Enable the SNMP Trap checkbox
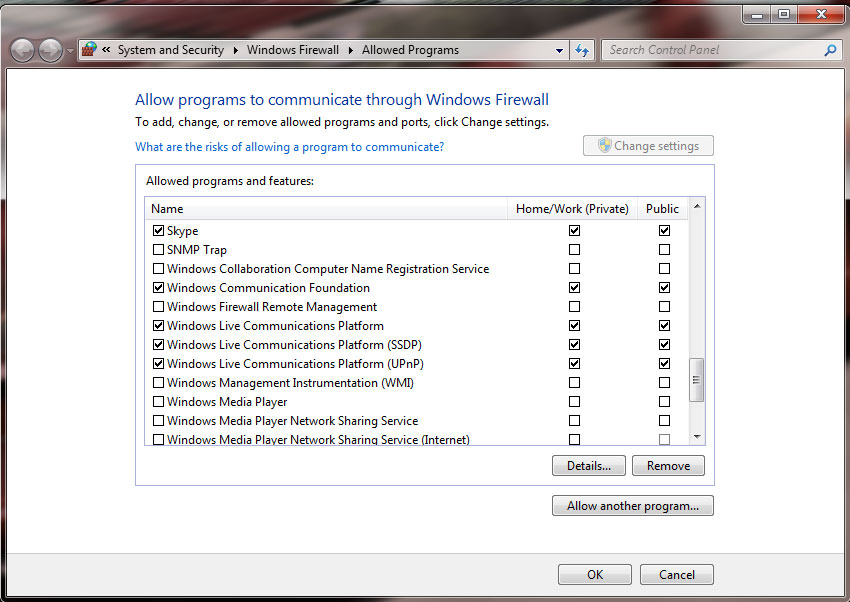Image resolution: width=850 pixels, height=602 pixels. click(158, 250)
